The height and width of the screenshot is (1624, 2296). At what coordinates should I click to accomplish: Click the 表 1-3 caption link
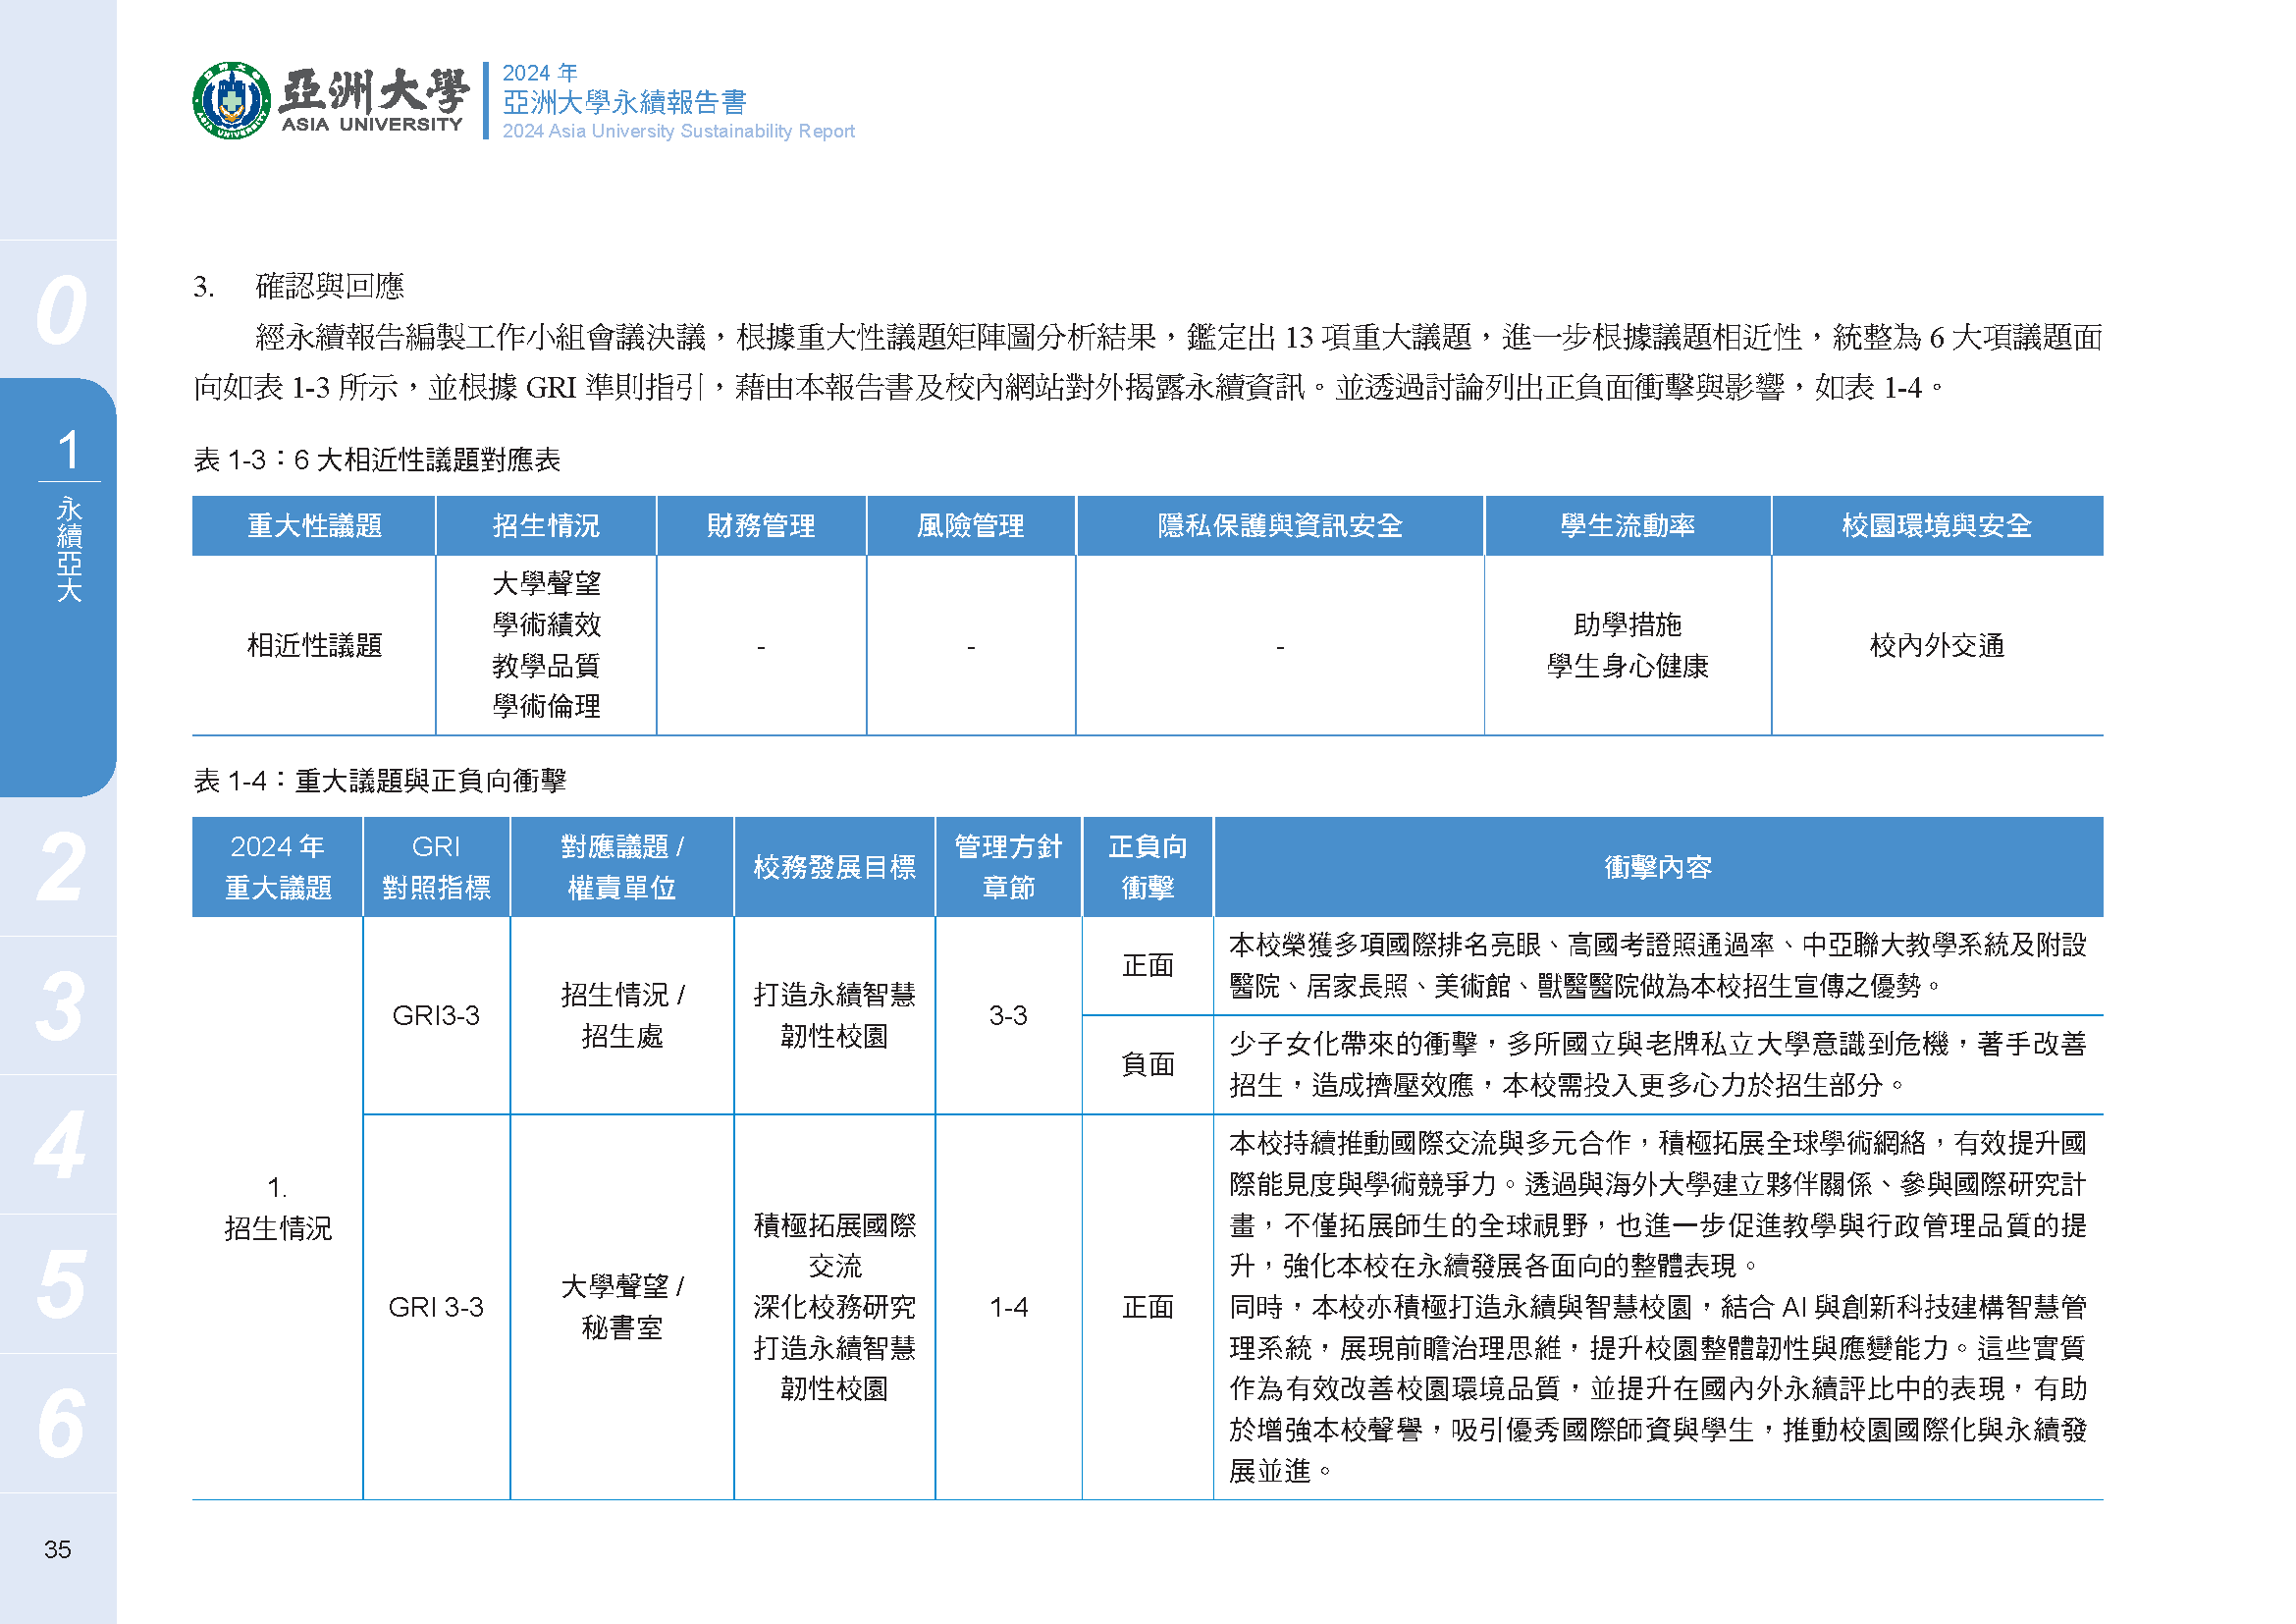coord(378,460)
